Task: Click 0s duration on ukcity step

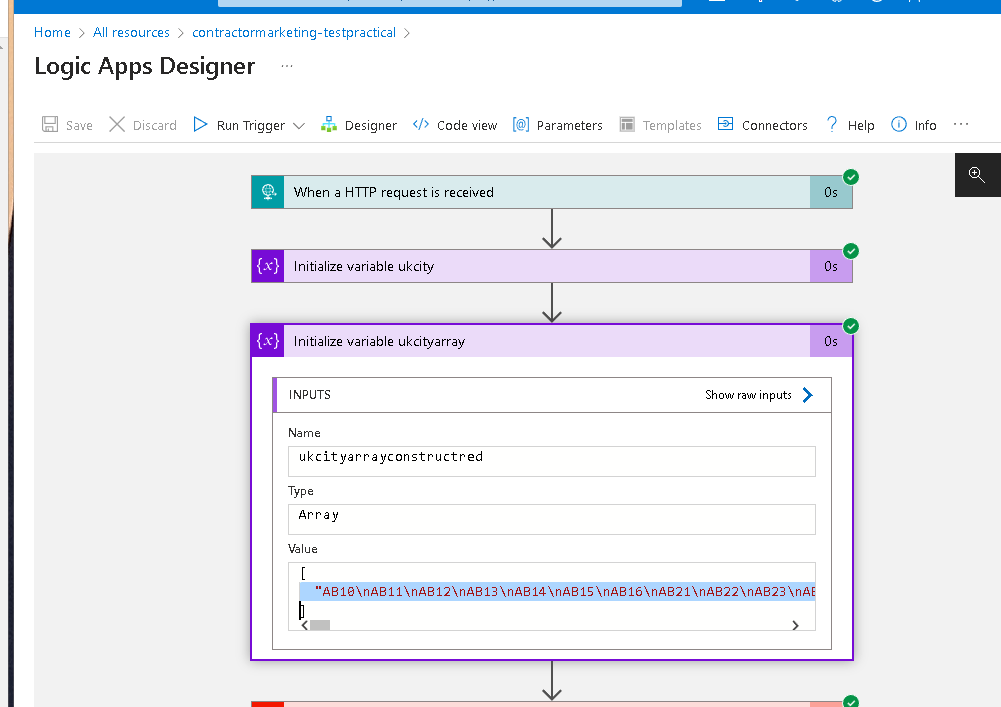Action: pos(831,266)
